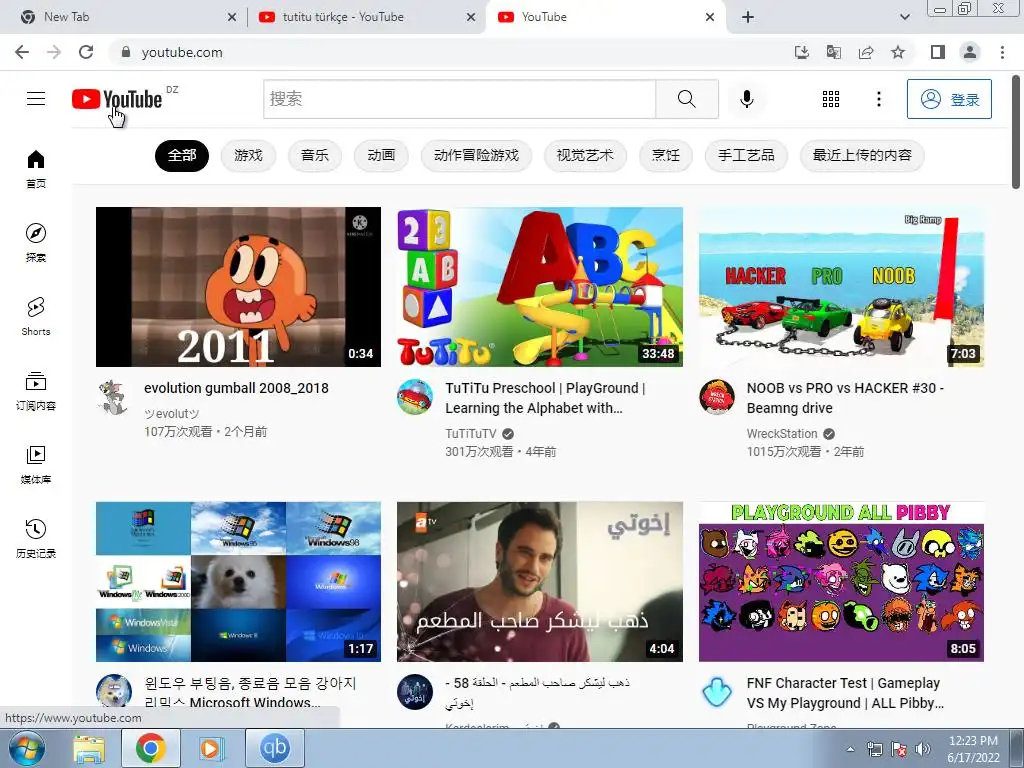Click the TuTiTuTV channel avatar

click(415, 397)
